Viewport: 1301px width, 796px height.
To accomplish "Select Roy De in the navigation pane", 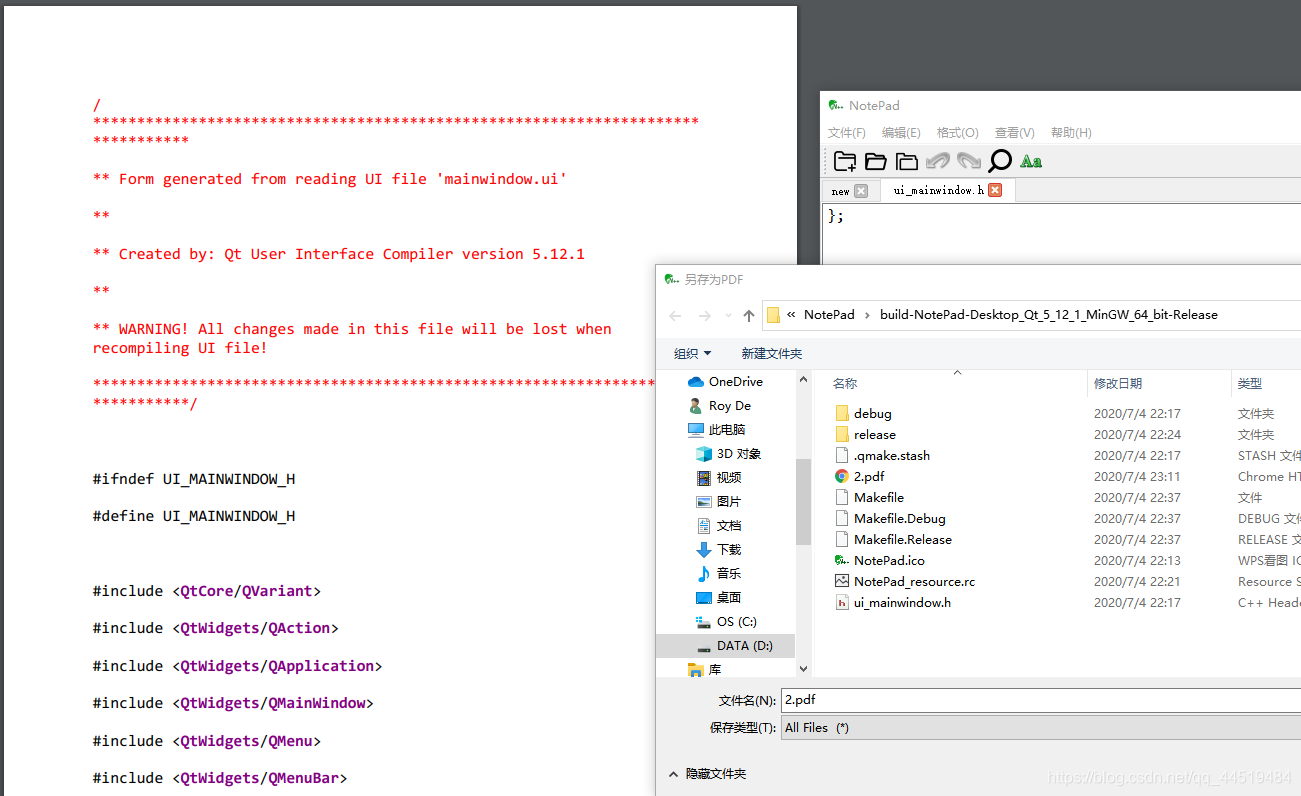I will click(729, 406).
